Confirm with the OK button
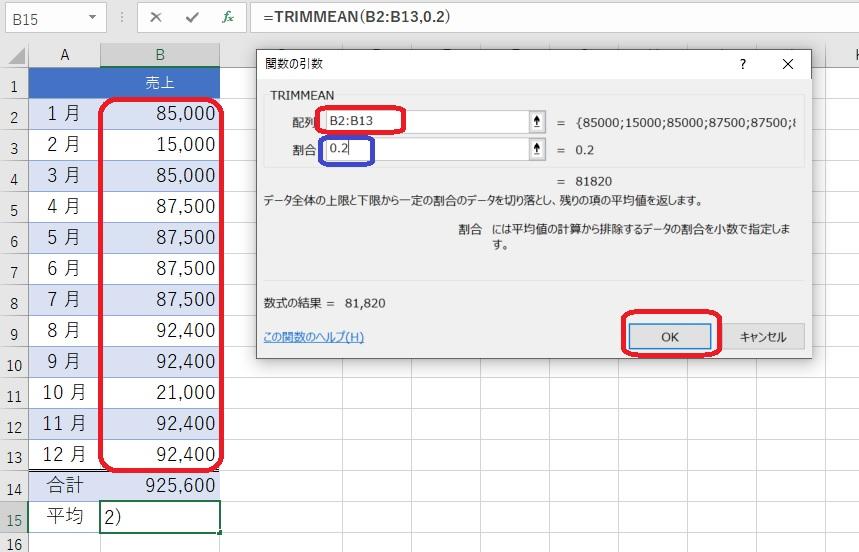The image size is (859, 552). [669, 336]
